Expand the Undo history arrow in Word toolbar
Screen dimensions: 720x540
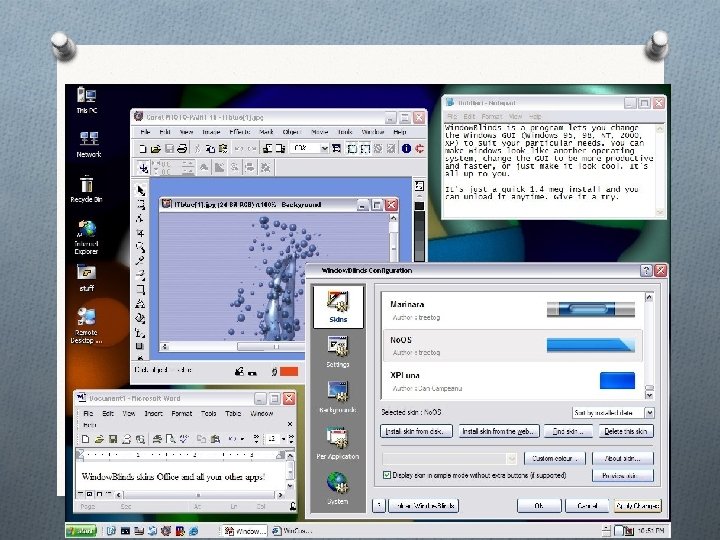pos(242,439)
